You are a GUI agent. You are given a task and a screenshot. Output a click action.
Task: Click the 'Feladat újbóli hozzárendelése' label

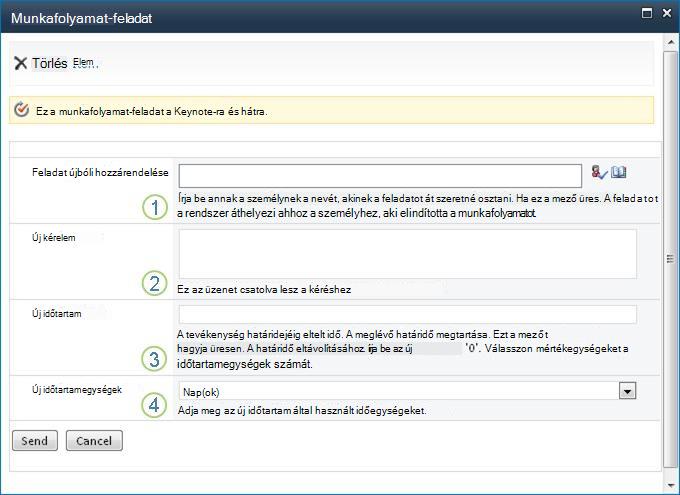[x=100, y=172]
